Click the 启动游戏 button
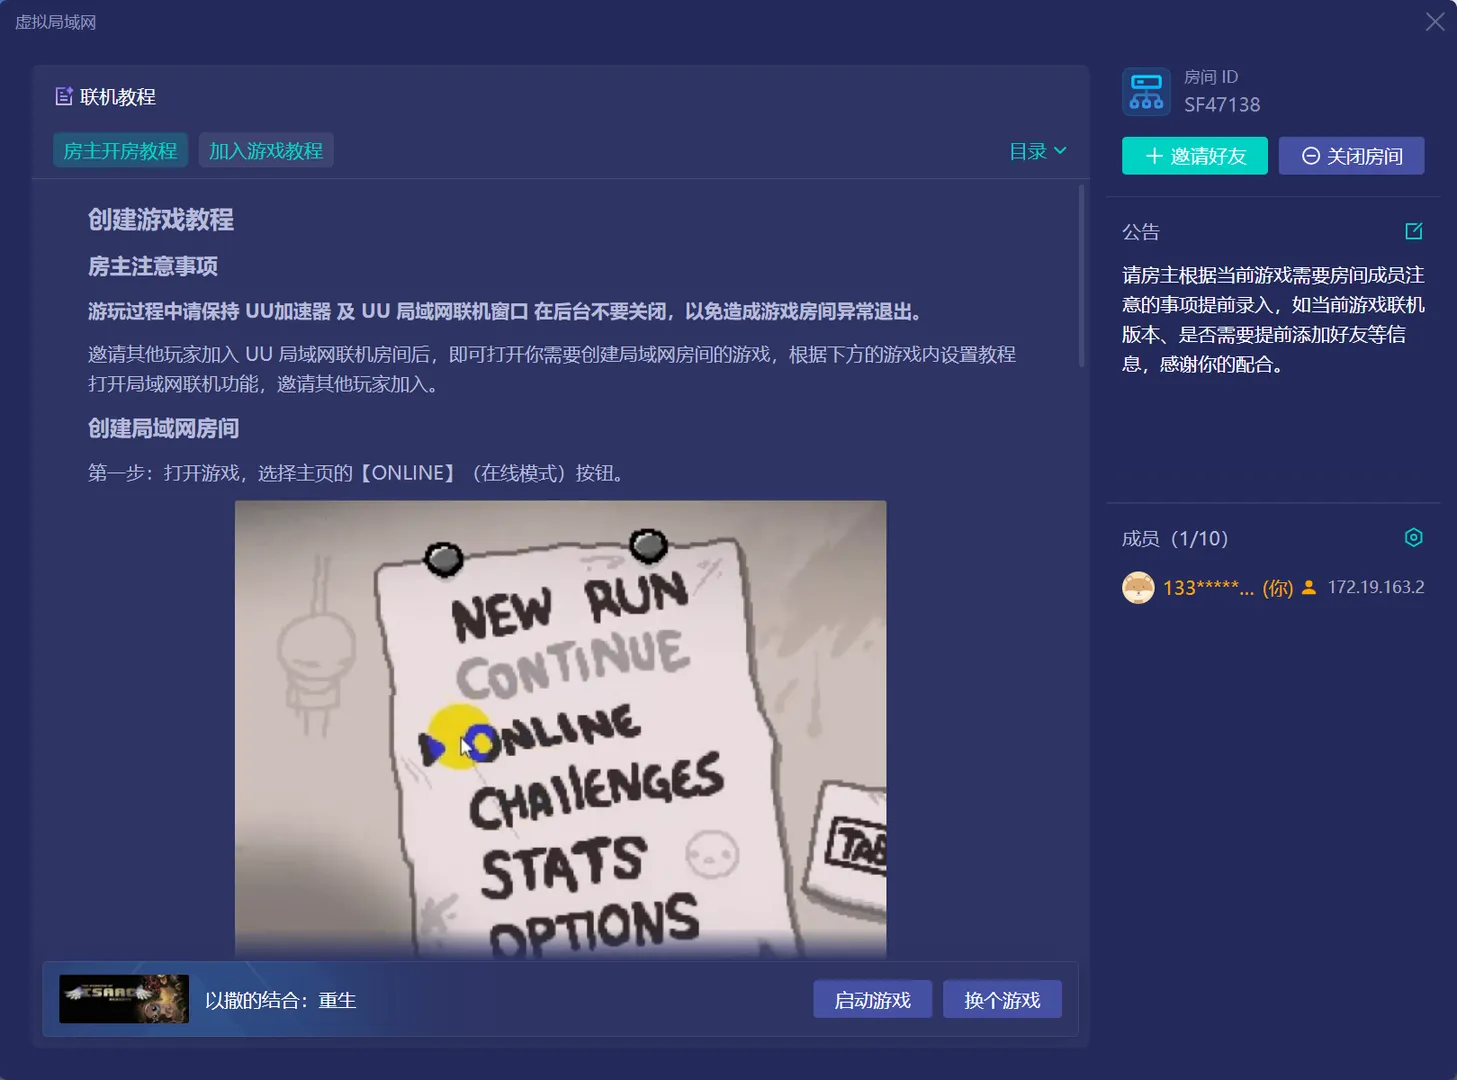The width and height of the screenshot is (1457, 1080). [x=873, y=1000]
